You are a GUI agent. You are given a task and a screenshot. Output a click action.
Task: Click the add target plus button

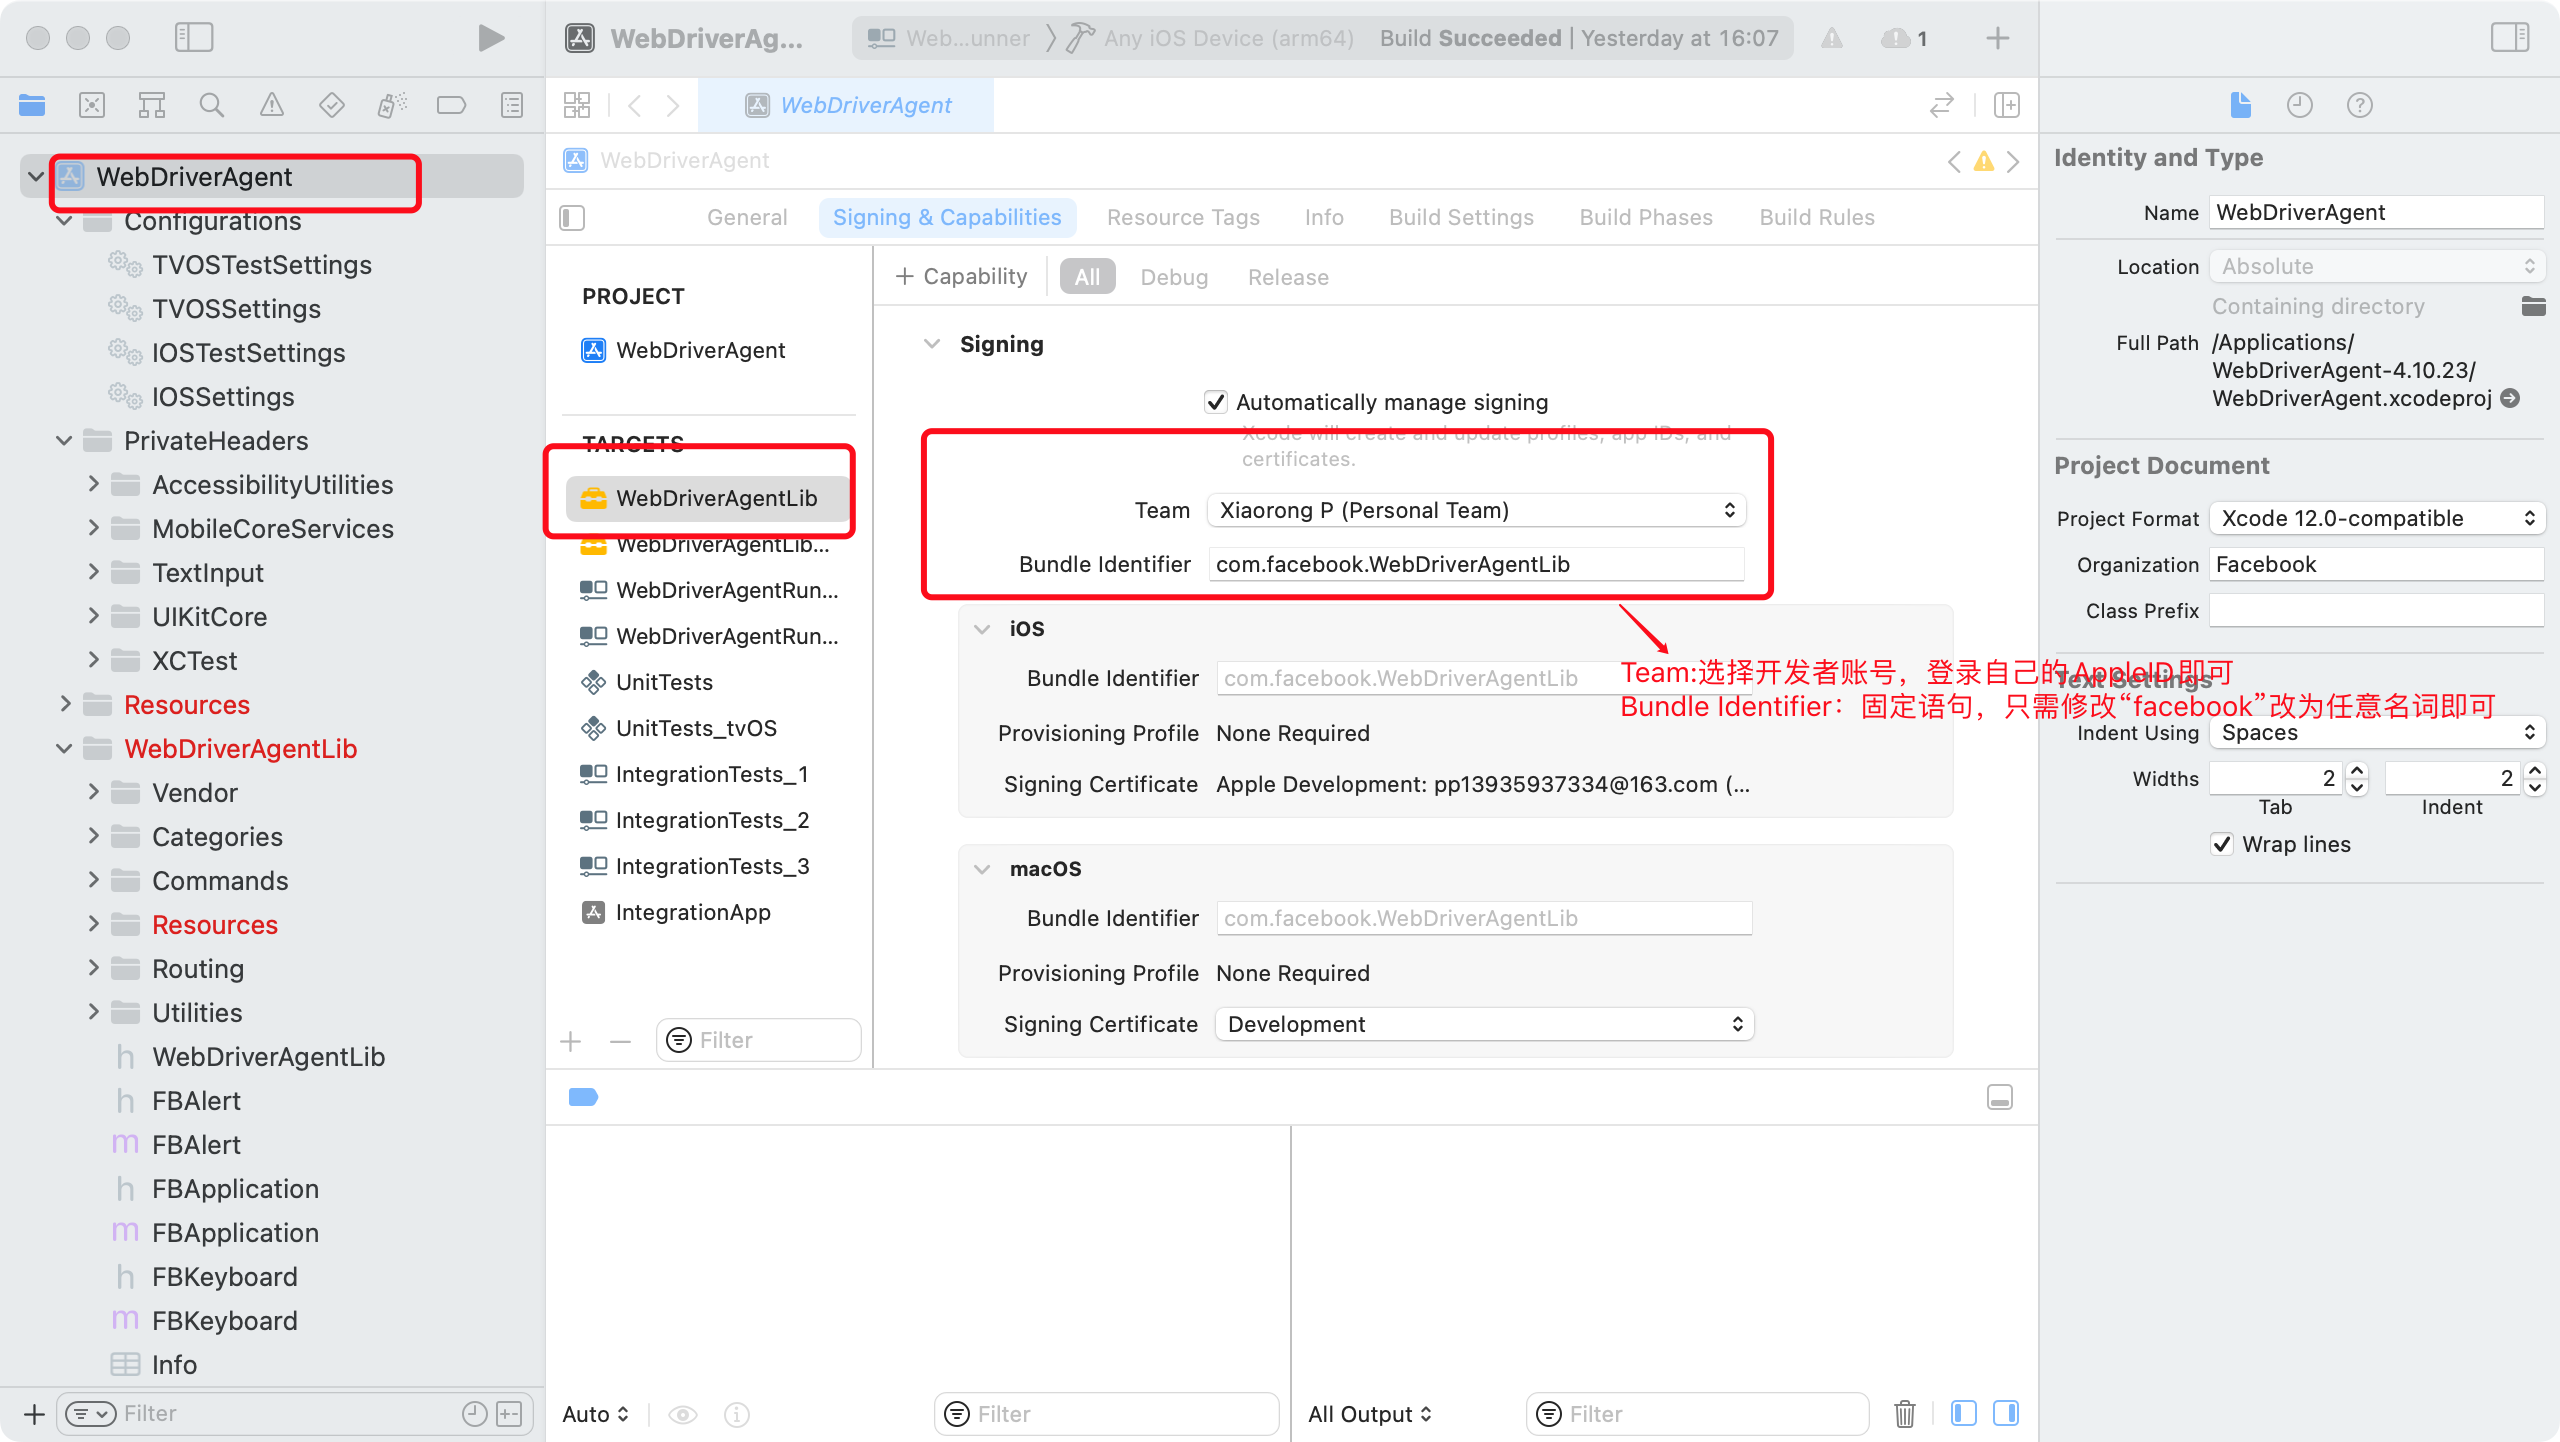point(571,1041)
